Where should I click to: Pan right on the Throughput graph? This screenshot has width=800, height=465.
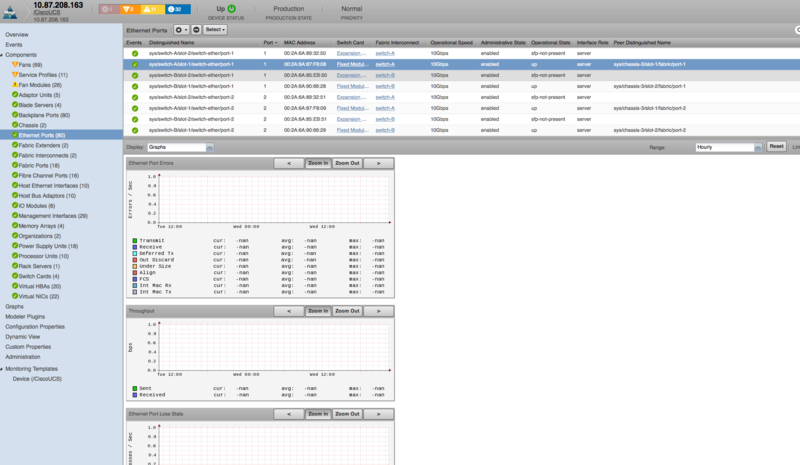[x=378, y=311]
